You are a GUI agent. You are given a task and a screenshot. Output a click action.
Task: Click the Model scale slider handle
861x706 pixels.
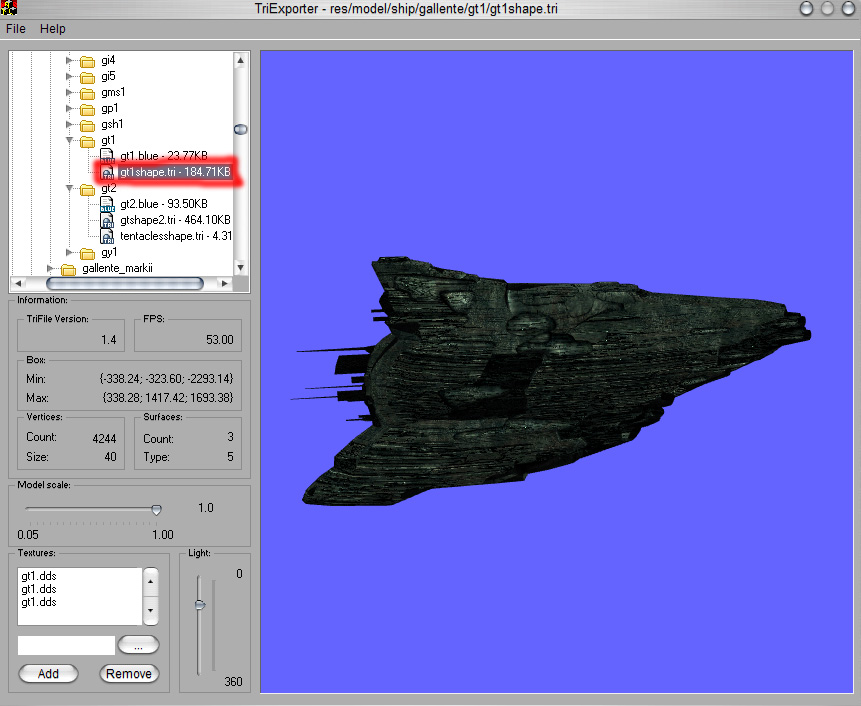156,509
